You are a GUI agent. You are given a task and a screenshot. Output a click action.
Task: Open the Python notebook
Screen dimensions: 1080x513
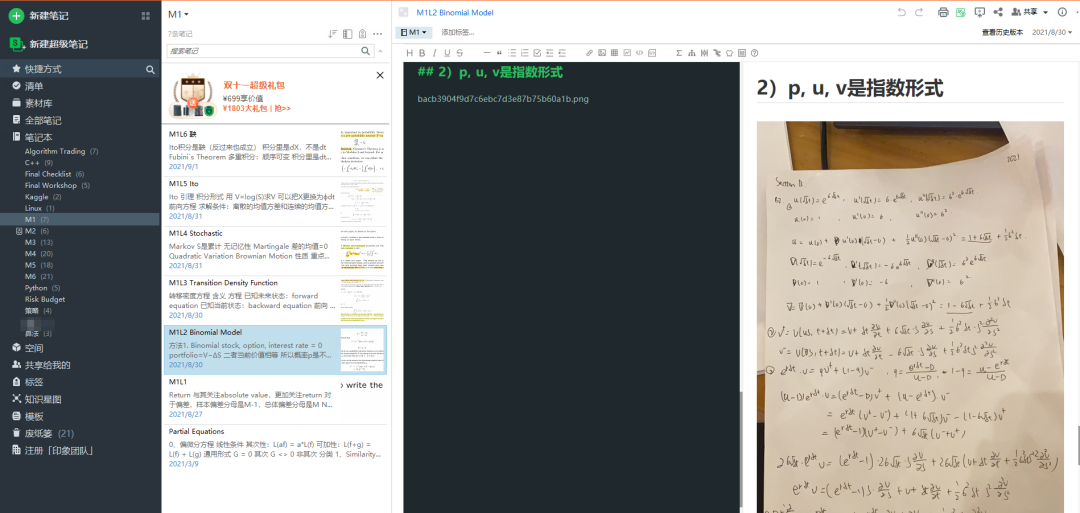[36, 288]
